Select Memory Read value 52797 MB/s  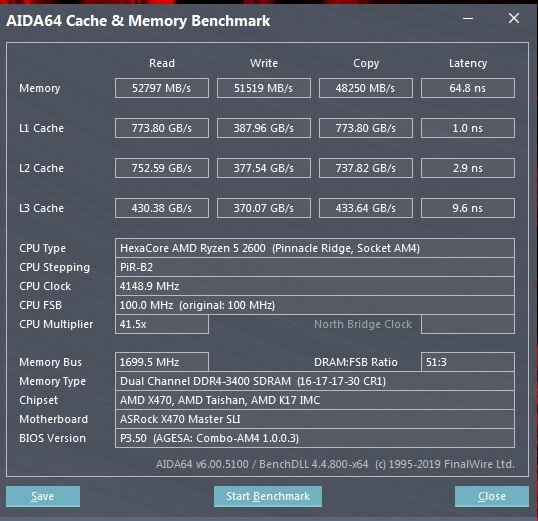pyautogui.click(x=162, y=88)
